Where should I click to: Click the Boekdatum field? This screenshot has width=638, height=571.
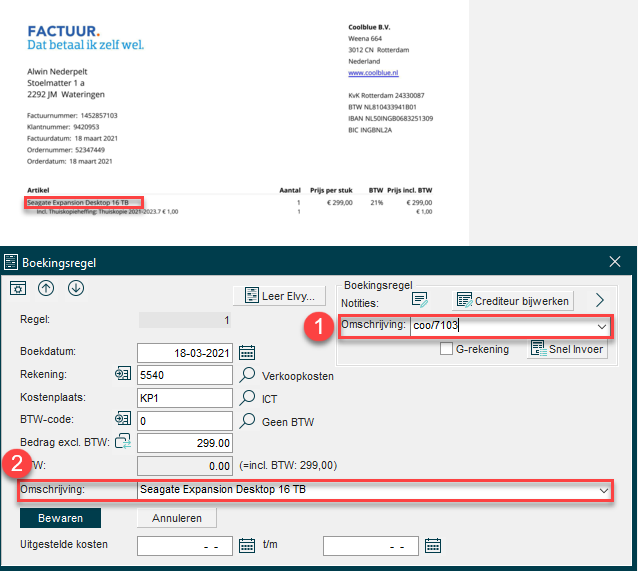click(185, 353)
